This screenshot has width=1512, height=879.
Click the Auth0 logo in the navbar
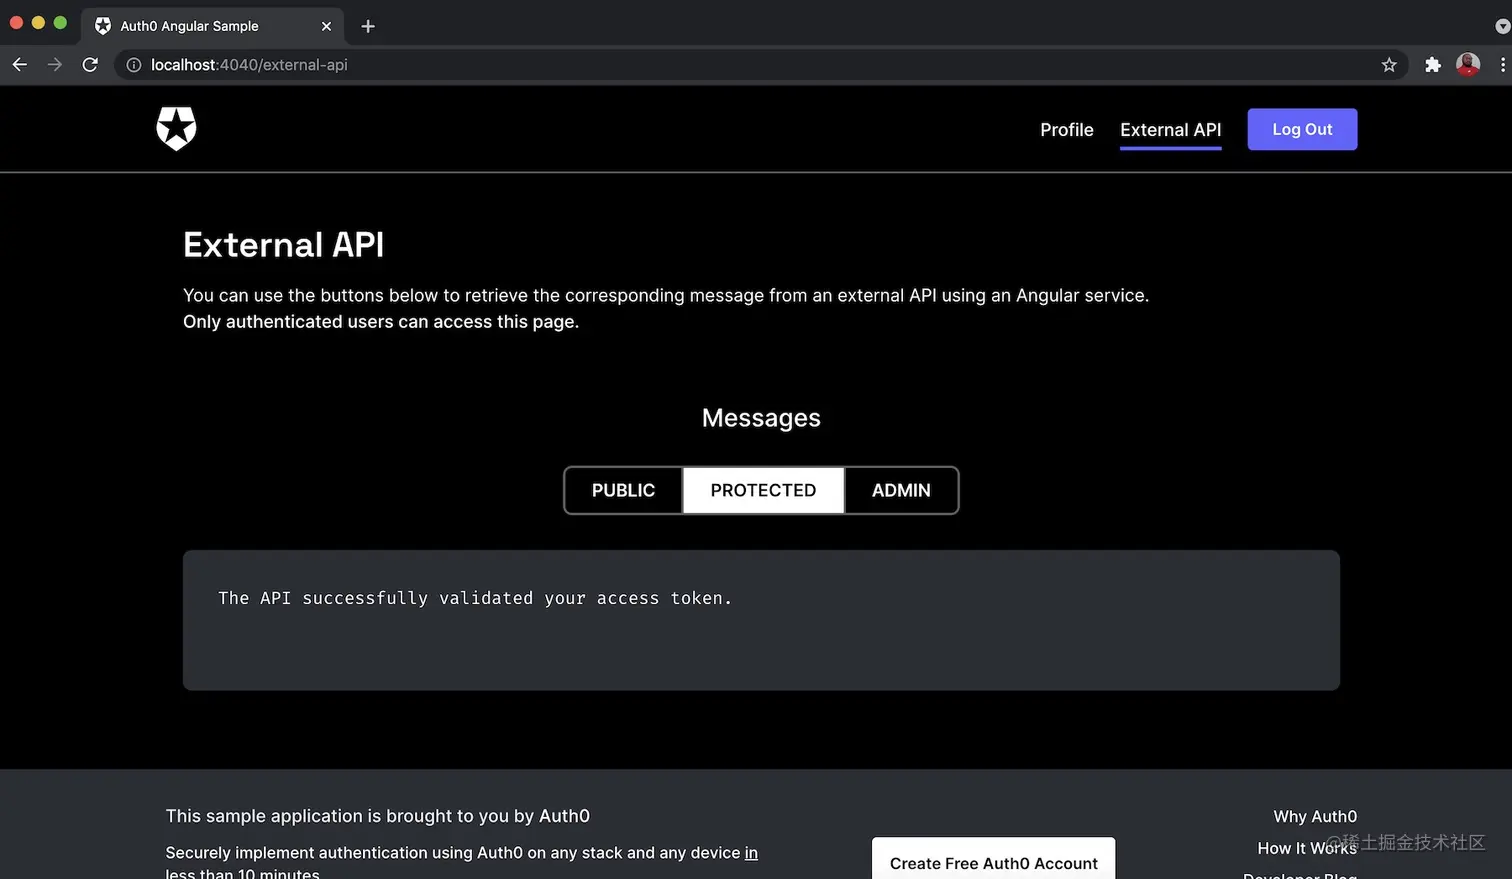point(176,129)
